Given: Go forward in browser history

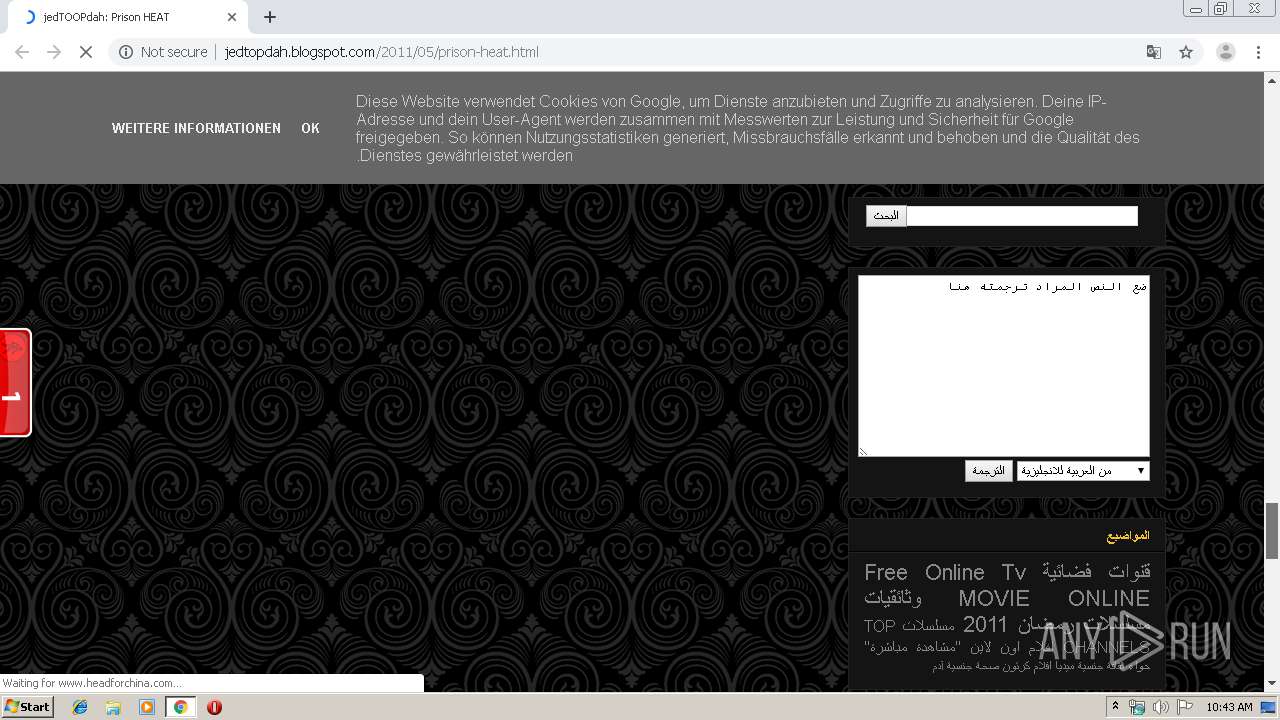Looking at the screenshot, I should pos(54,52).
